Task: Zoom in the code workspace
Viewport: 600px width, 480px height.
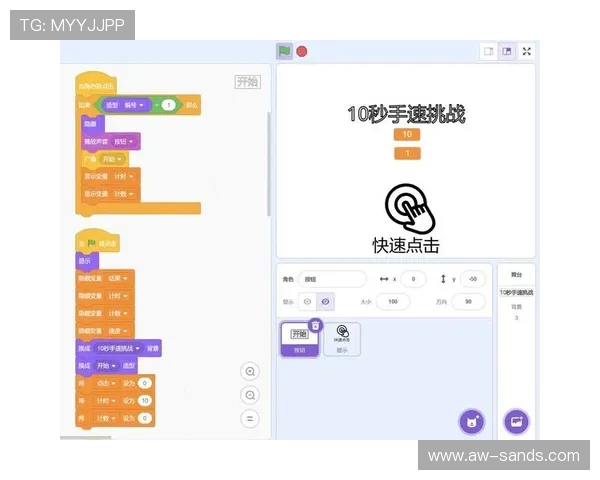Action: [x=250, y=371]
